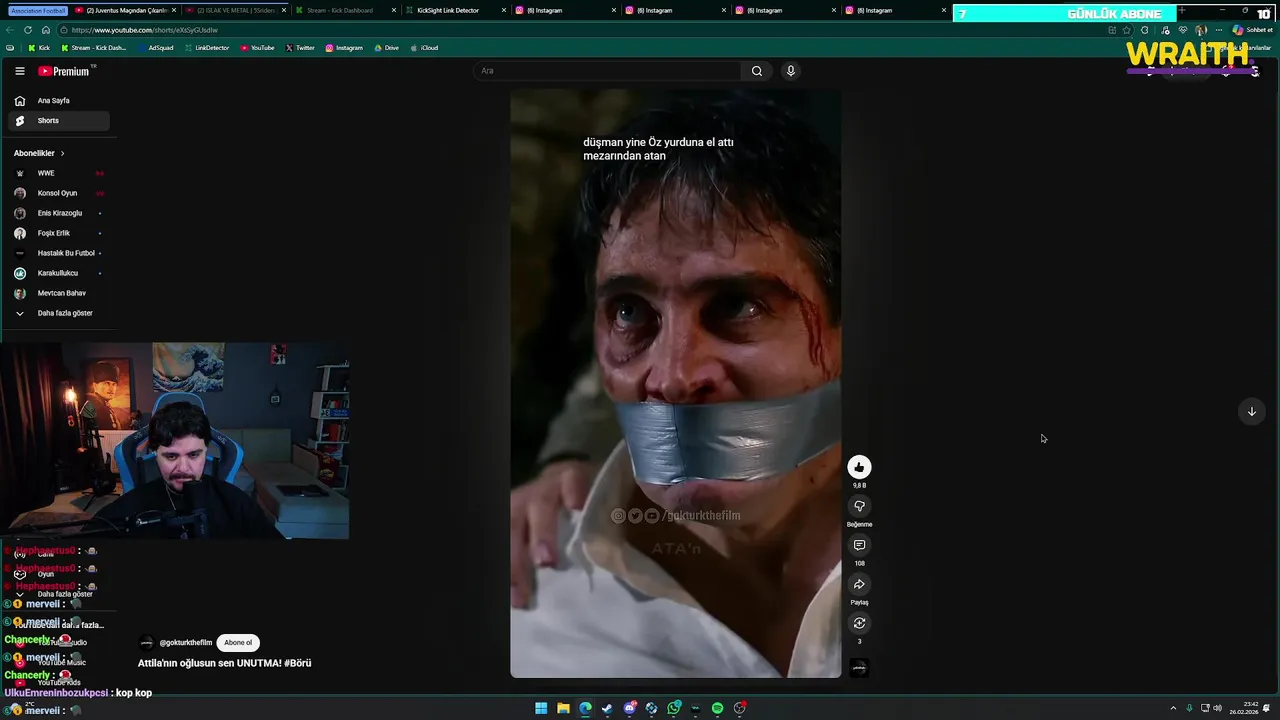This screenshot has width=1280, height=720.
Task: Click the youtube.com address bar URL
Action: point(145,30)
